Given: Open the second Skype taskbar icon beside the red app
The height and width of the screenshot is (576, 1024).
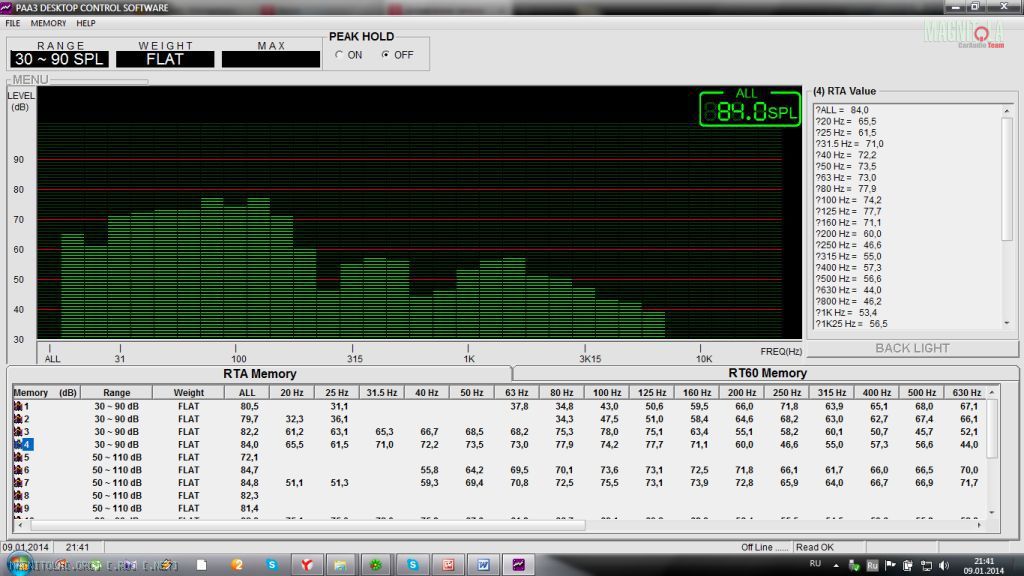Looking at the screenshot, I should [x=412, y=565].
